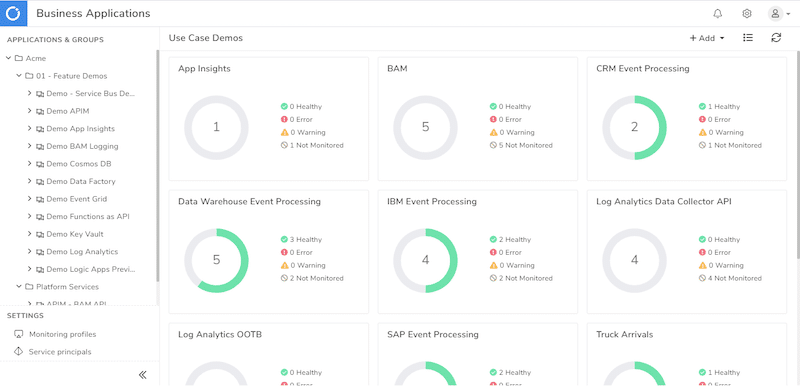Open the Add dropdown

pyautogui.click(x=707, y=38)
